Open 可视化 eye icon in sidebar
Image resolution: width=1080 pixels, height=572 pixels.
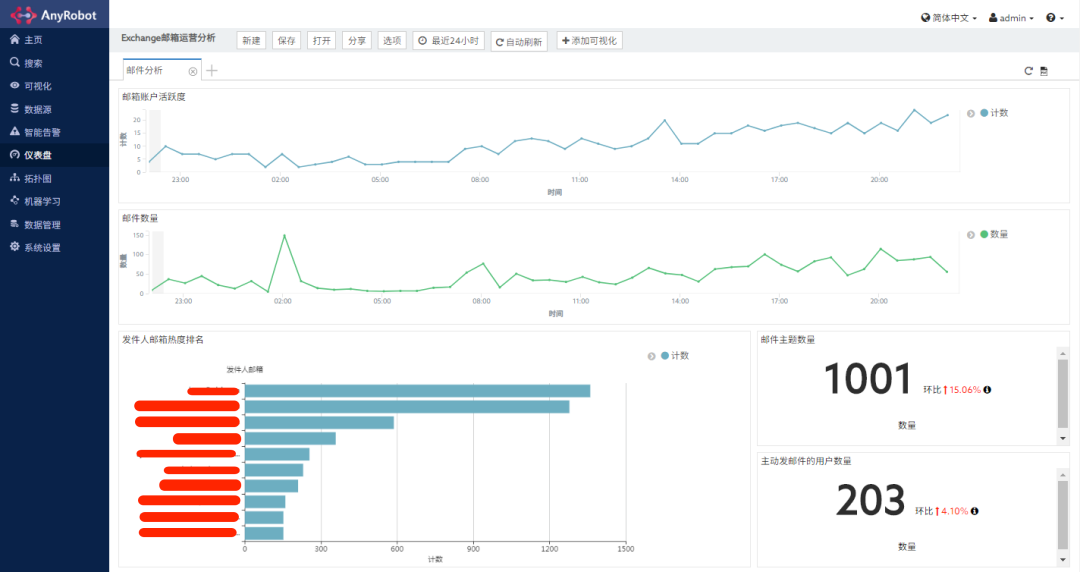click(x=14, y=85)
